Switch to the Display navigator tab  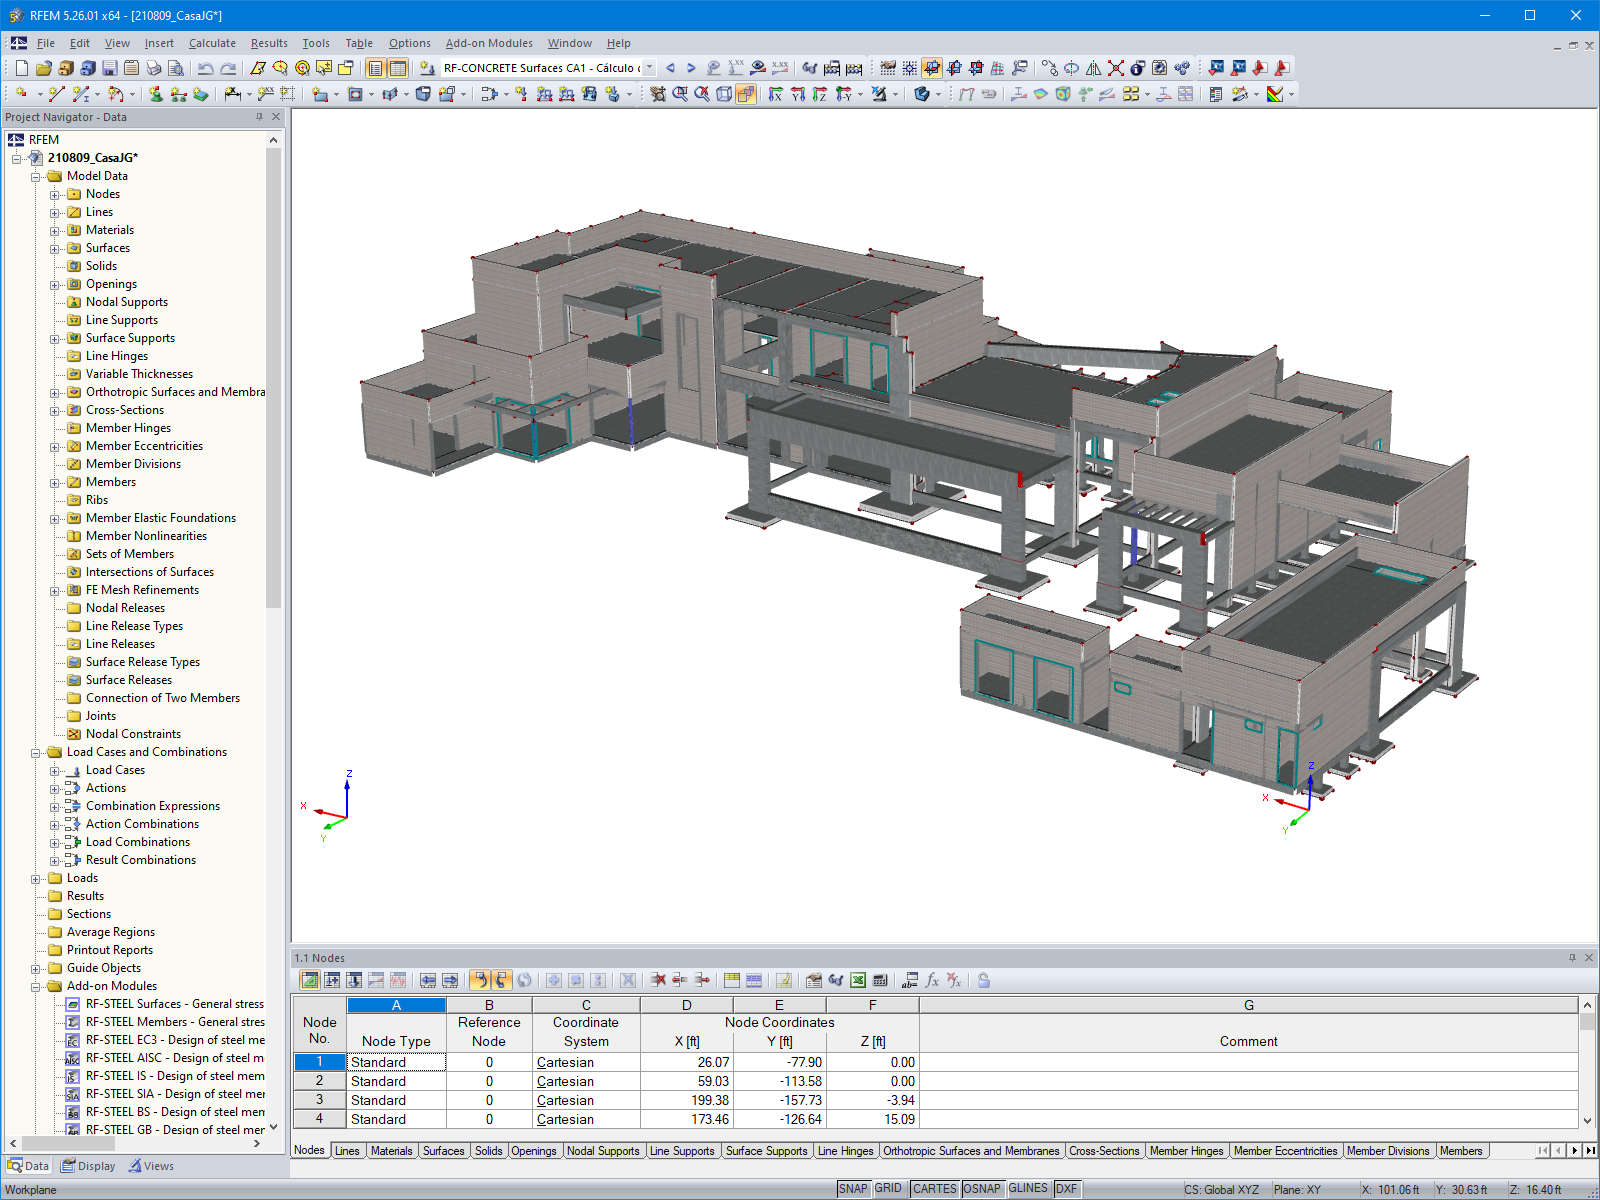coord(89,1165)
